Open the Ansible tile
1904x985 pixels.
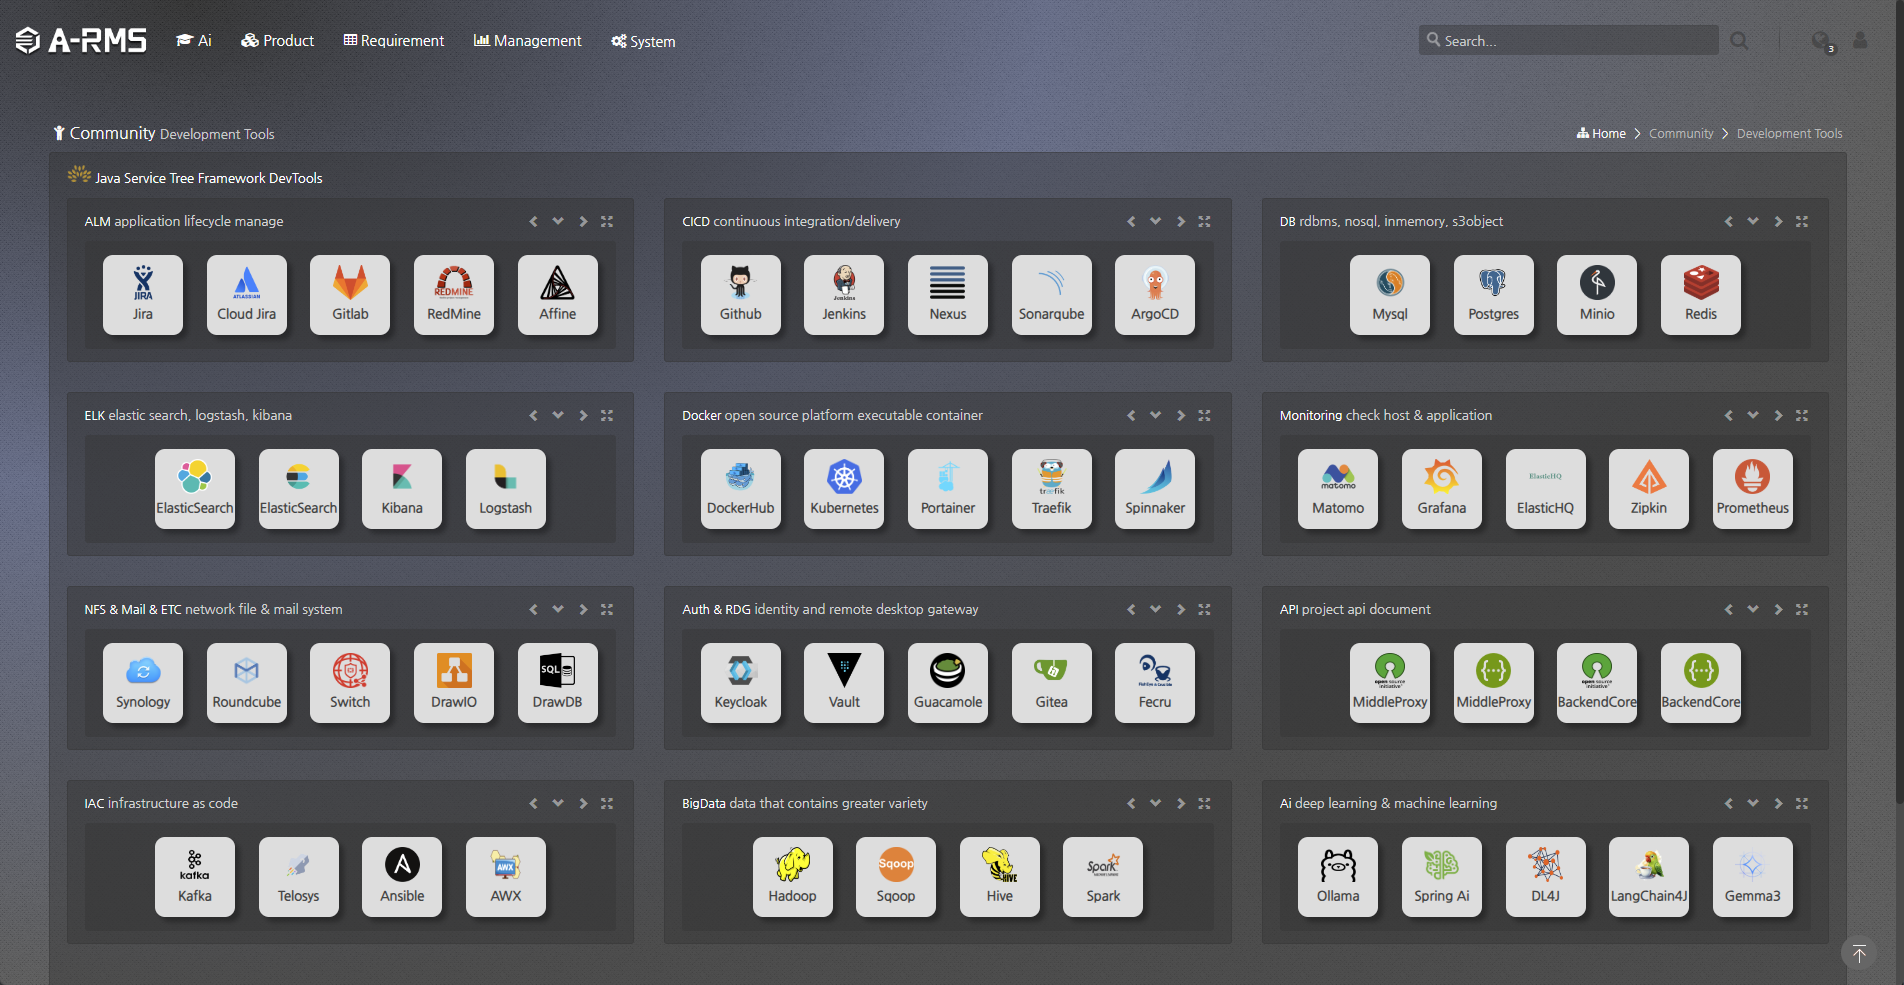(x=402, y=876)
